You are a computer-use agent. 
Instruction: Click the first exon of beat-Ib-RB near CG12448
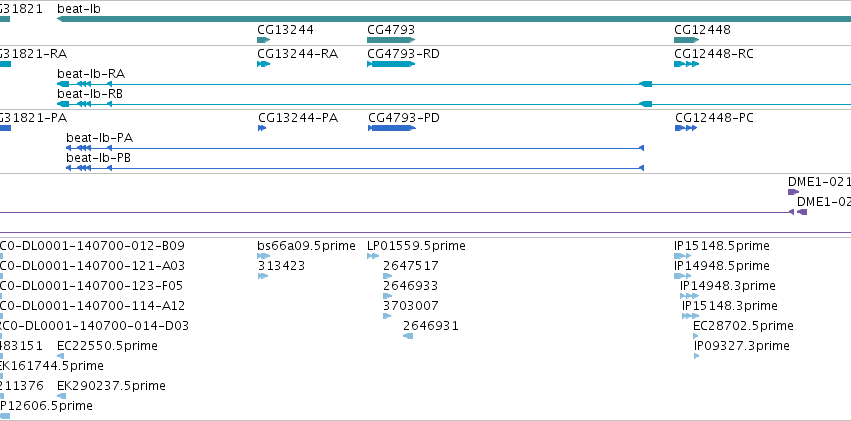tap(645, 104)
